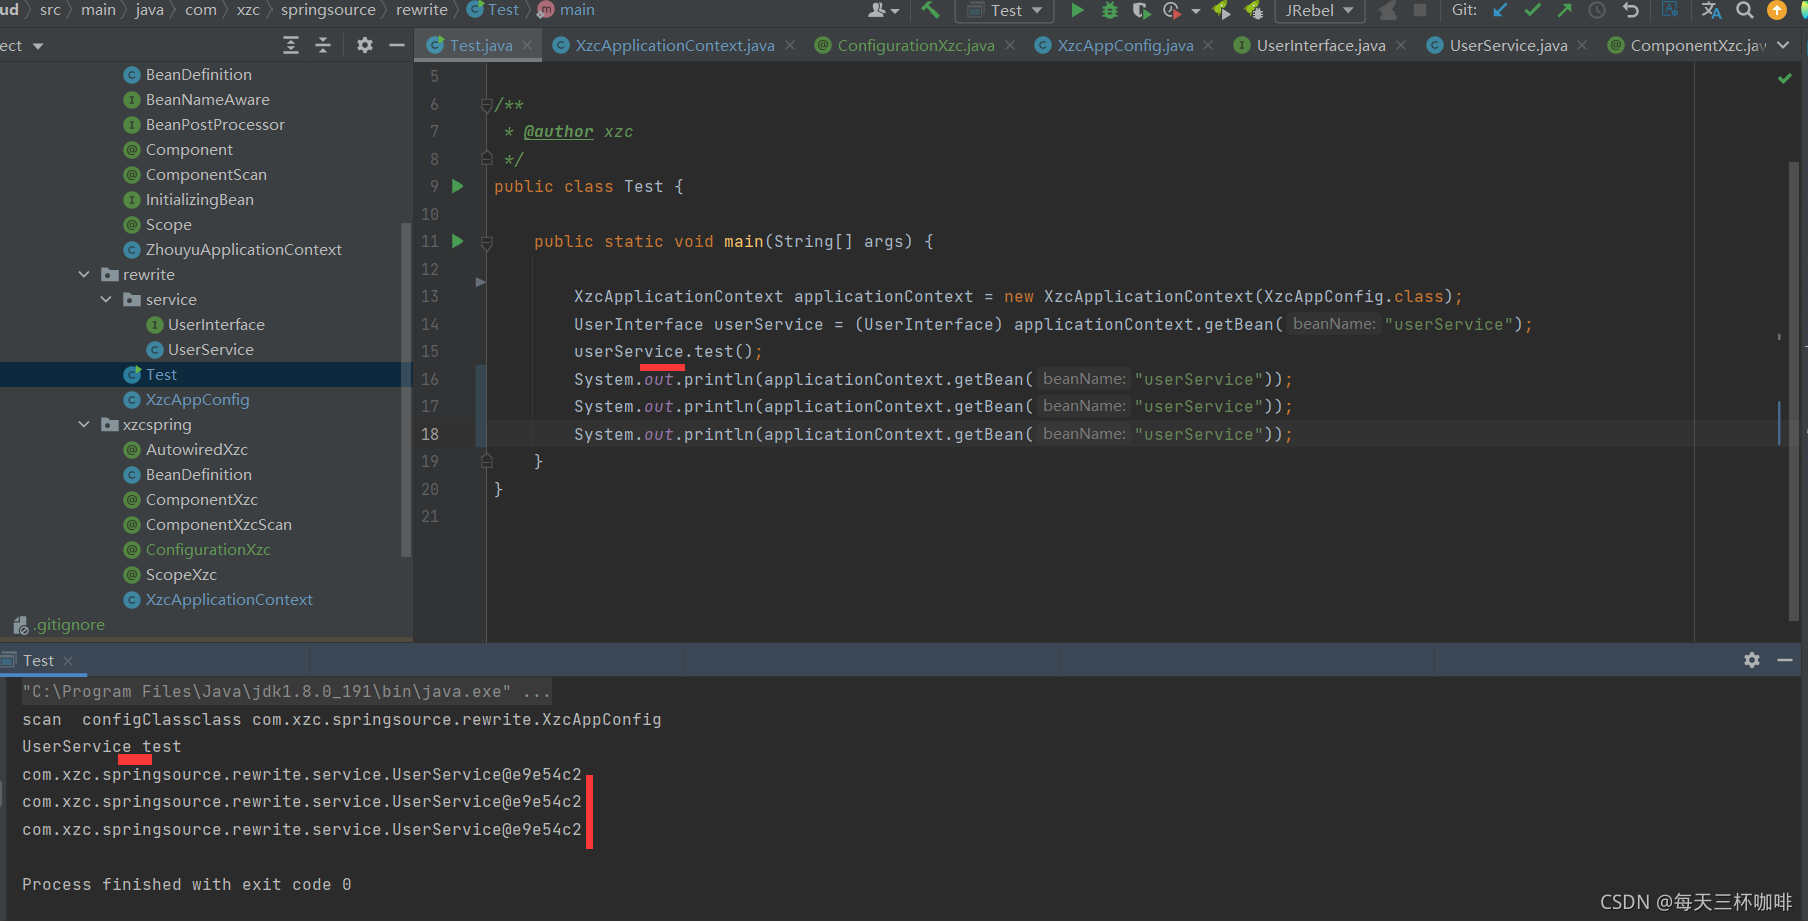Image resolution: width=1808 pixels, height=921 pixels.
Task: Select .gitignore file in project tree
Action: (59, 624)
